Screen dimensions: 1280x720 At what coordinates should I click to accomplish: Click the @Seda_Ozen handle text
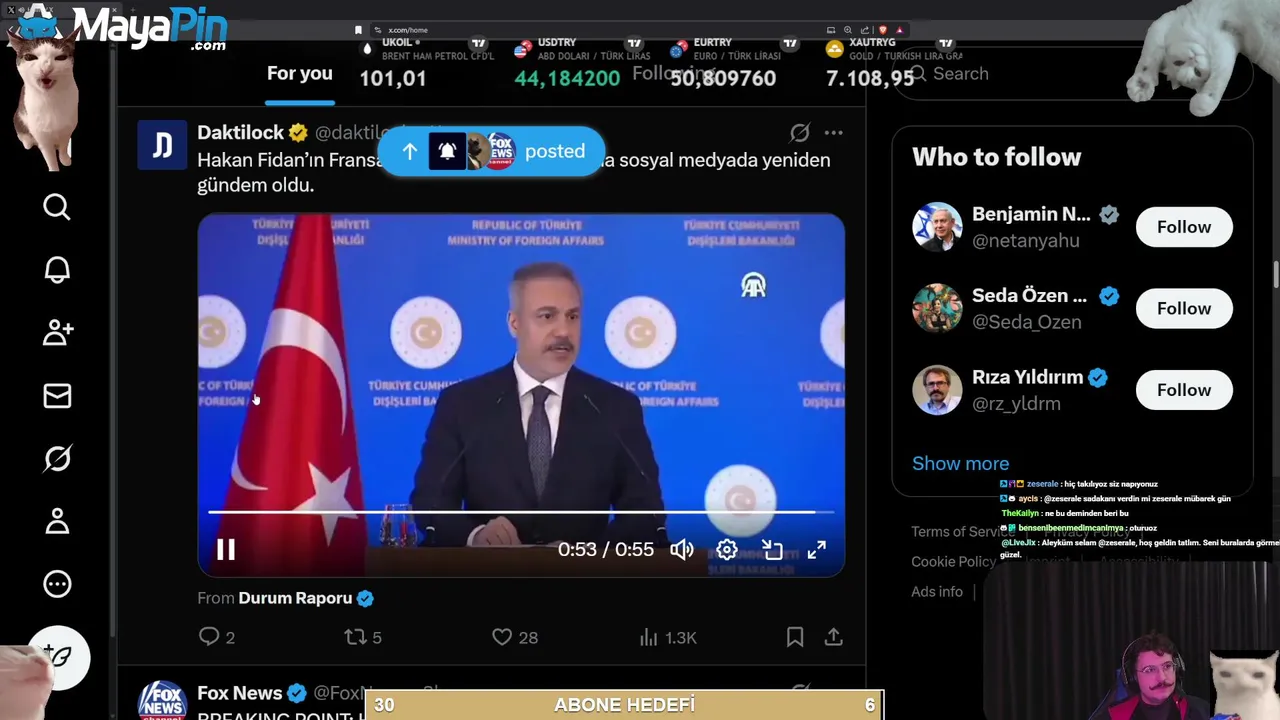tap(1026, 322)
